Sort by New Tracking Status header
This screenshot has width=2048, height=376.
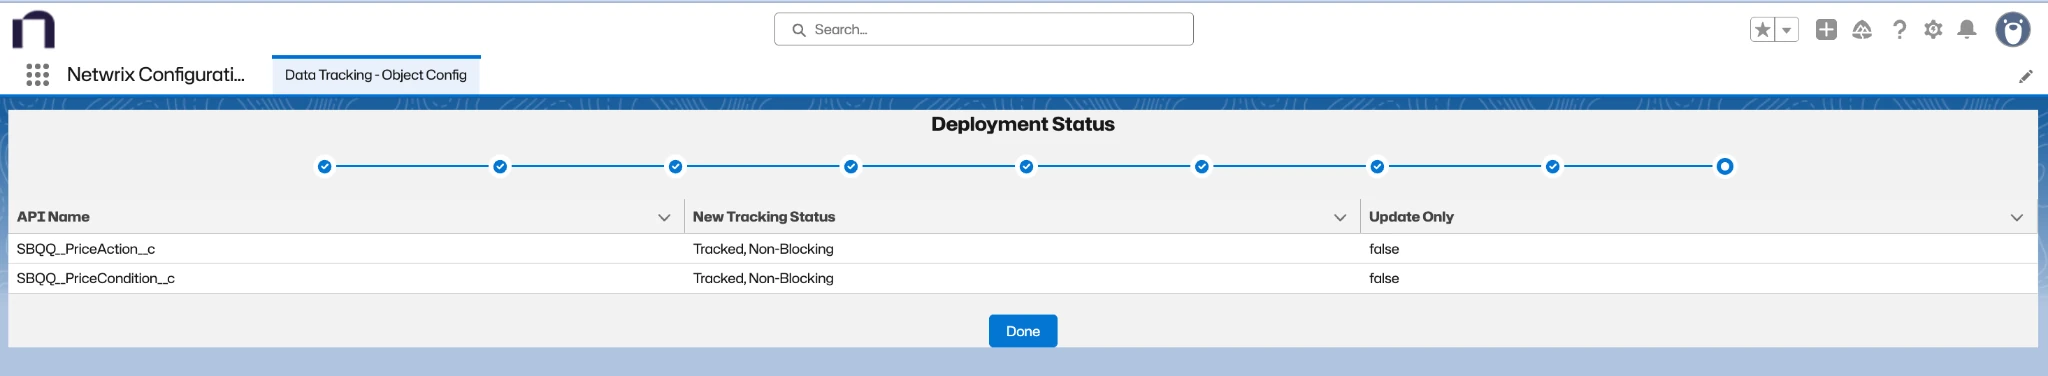[x=764, y=217]
